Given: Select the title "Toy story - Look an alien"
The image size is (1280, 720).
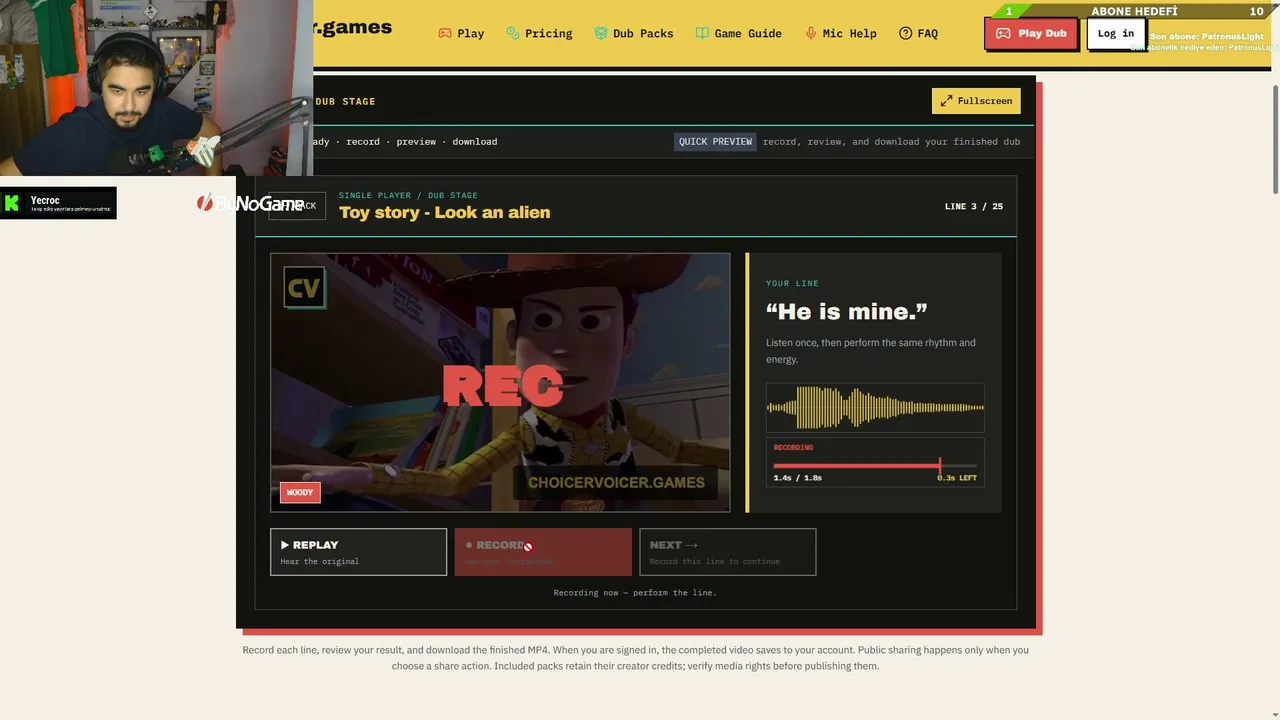Looking at the screenshot, I should tap(444, 212).
